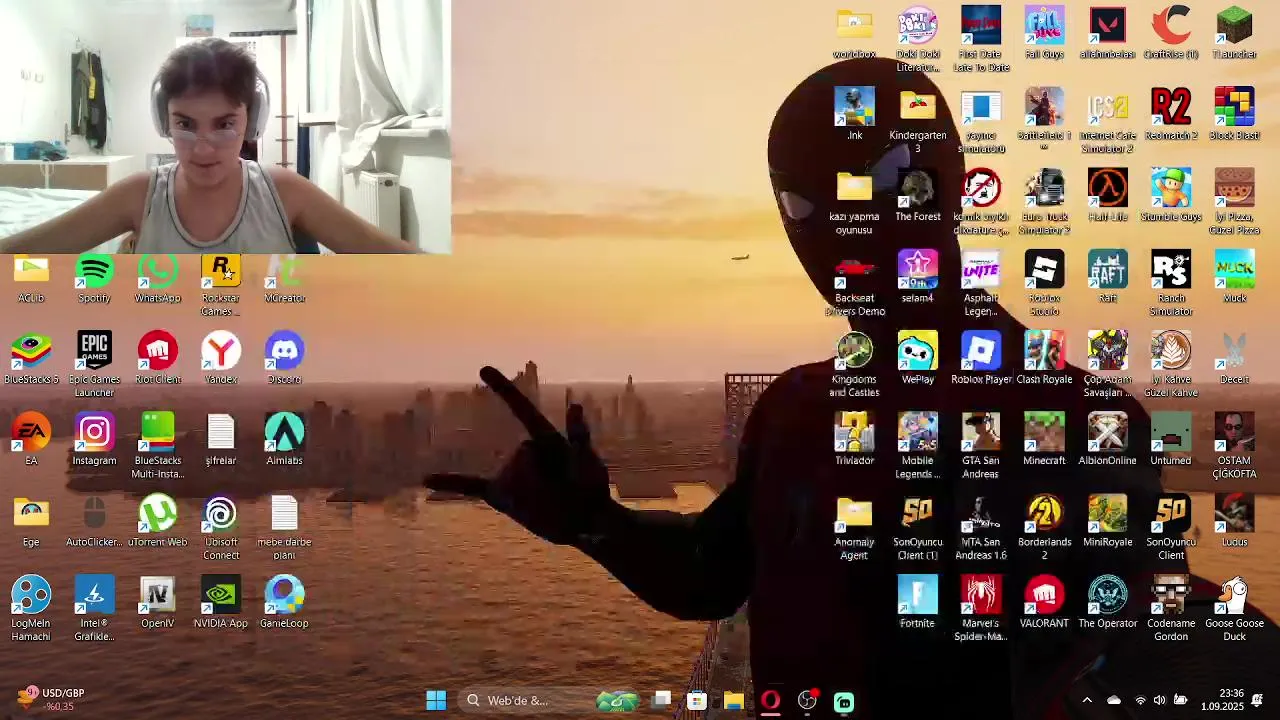This screenshot has width=1280, height=720.
Task: Open File Explorer from the taskbar
Action: [x=734, y=701]
